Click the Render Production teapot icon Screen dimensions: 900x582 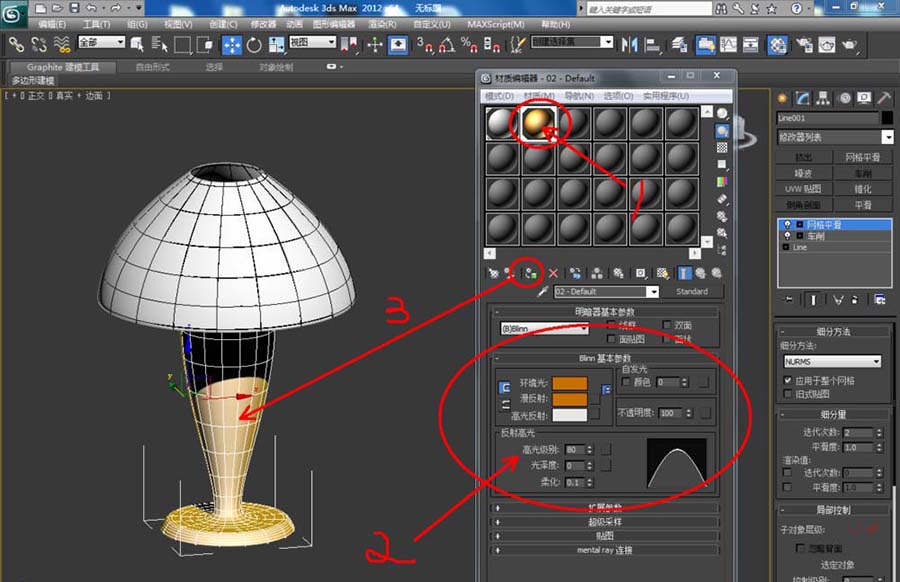(x=849, y=45)
